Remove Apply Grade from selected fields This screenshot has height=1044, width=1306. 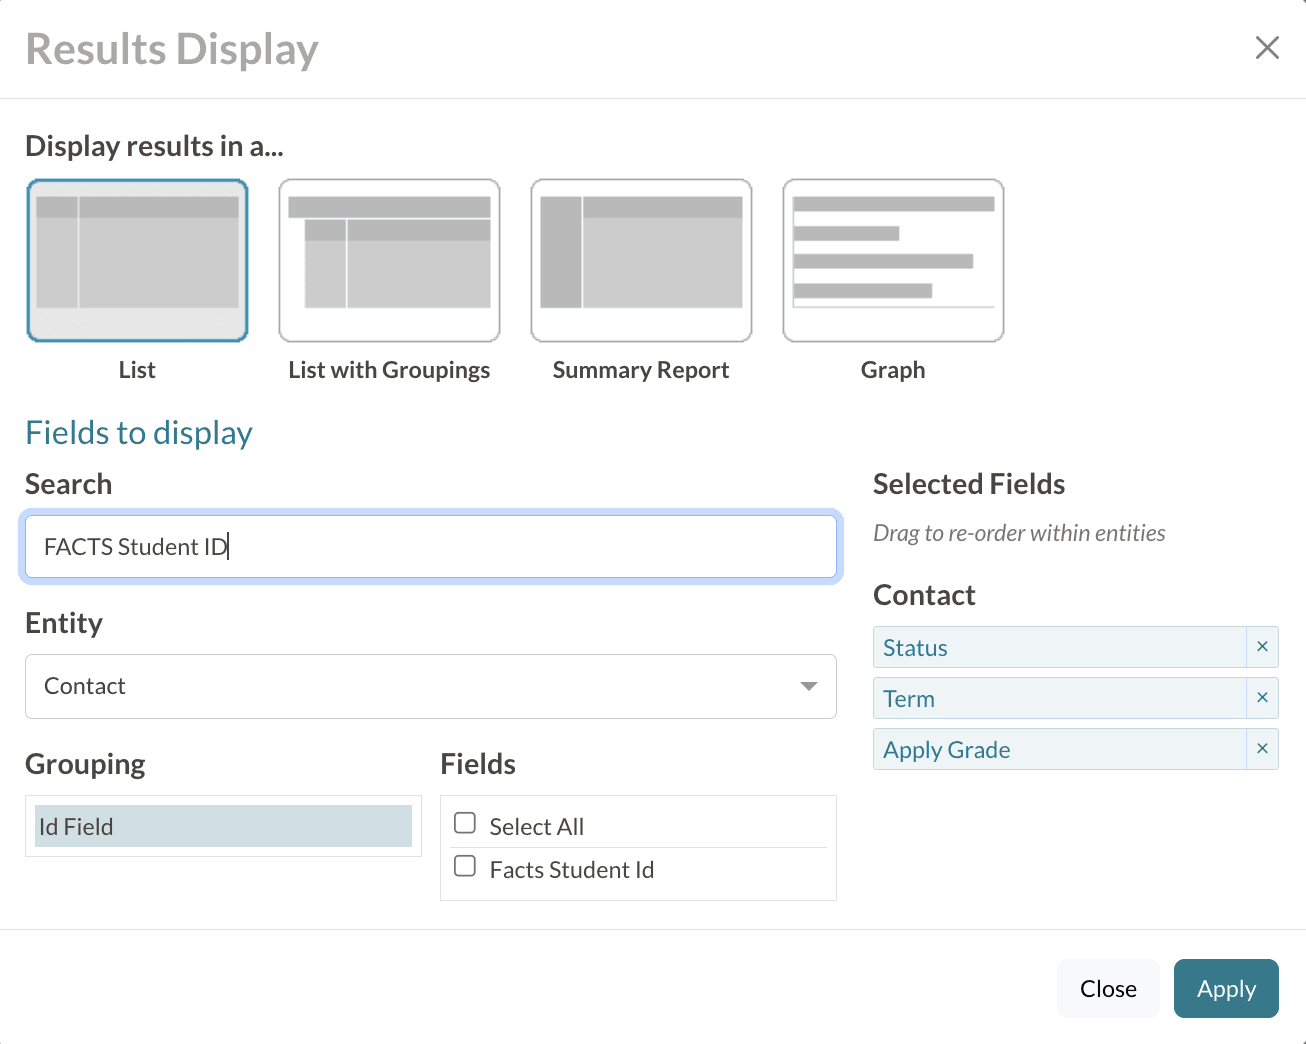click(x=1262, y=749)
